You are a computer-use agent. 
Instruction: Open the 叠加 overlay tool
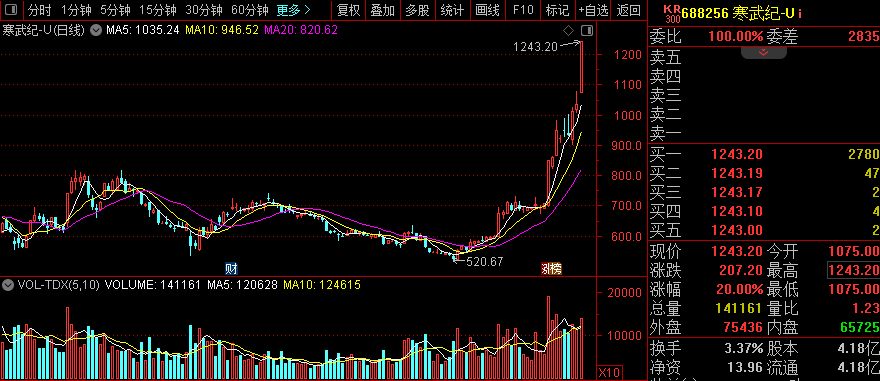point(383,10)
